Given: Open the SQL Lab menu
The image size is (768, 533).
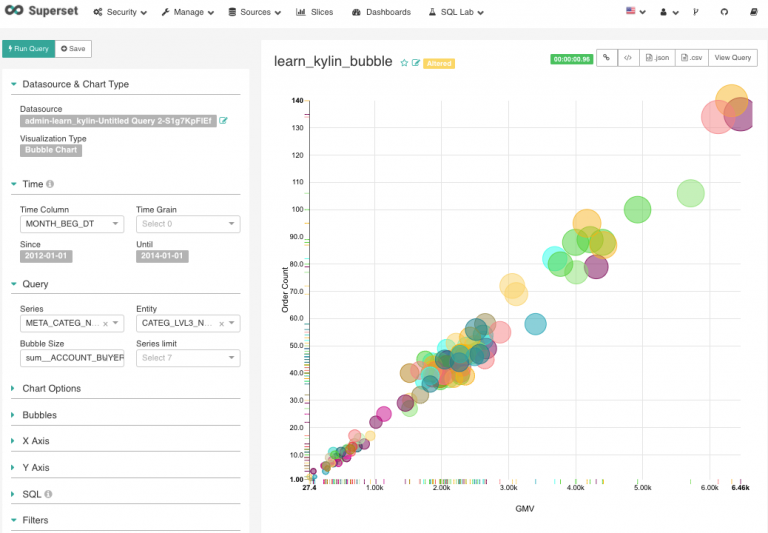Looking at the screenshot, I should (455, 12).
